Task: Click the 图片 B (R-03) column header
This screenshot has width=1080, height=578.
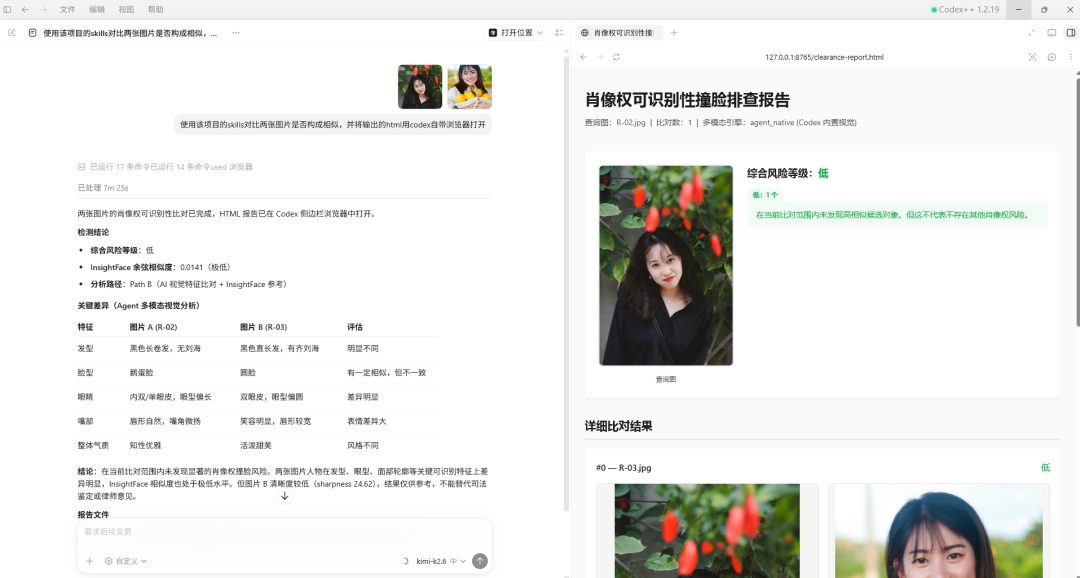Action: (x=263, y=327)
